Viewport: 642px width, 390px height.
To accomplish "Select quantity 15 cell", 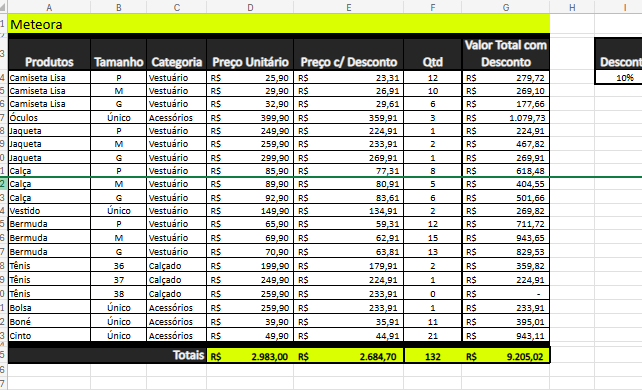I will click(x=433, y=238).
